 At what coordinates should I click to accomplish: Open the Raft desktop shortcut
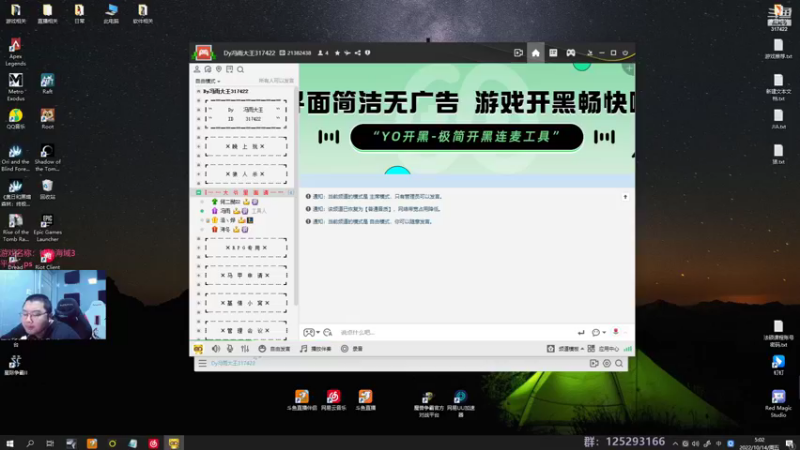click(47, 83)
